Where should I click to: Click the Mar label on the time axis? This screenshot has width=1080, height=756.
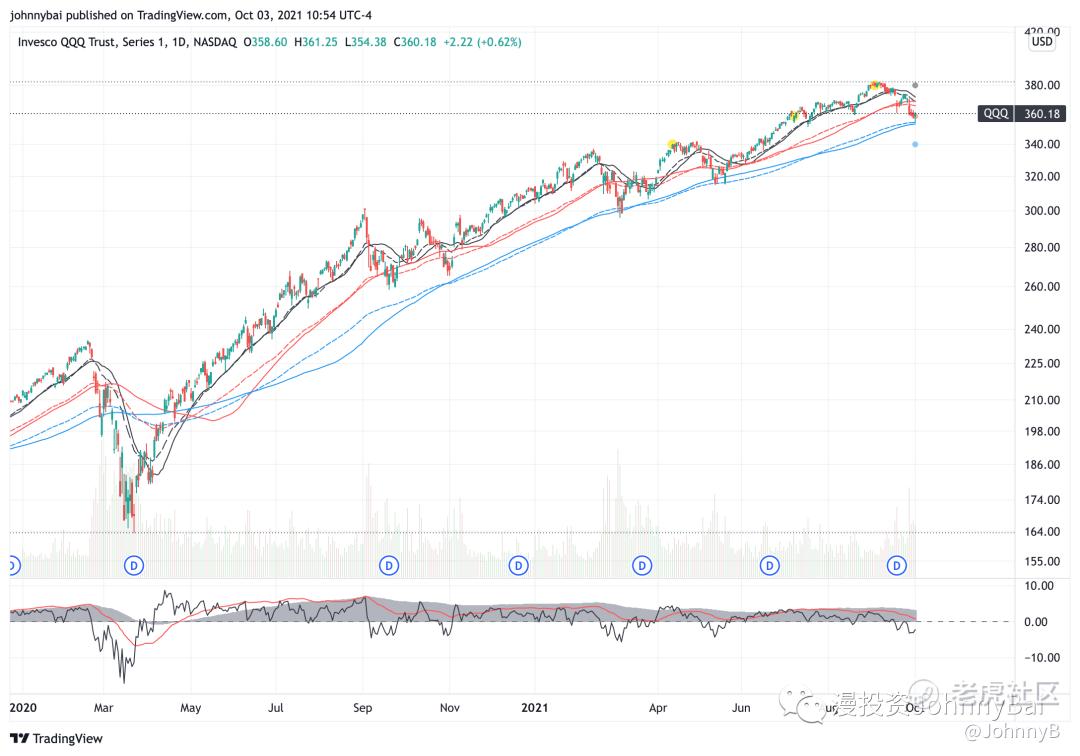click(103, 708)
